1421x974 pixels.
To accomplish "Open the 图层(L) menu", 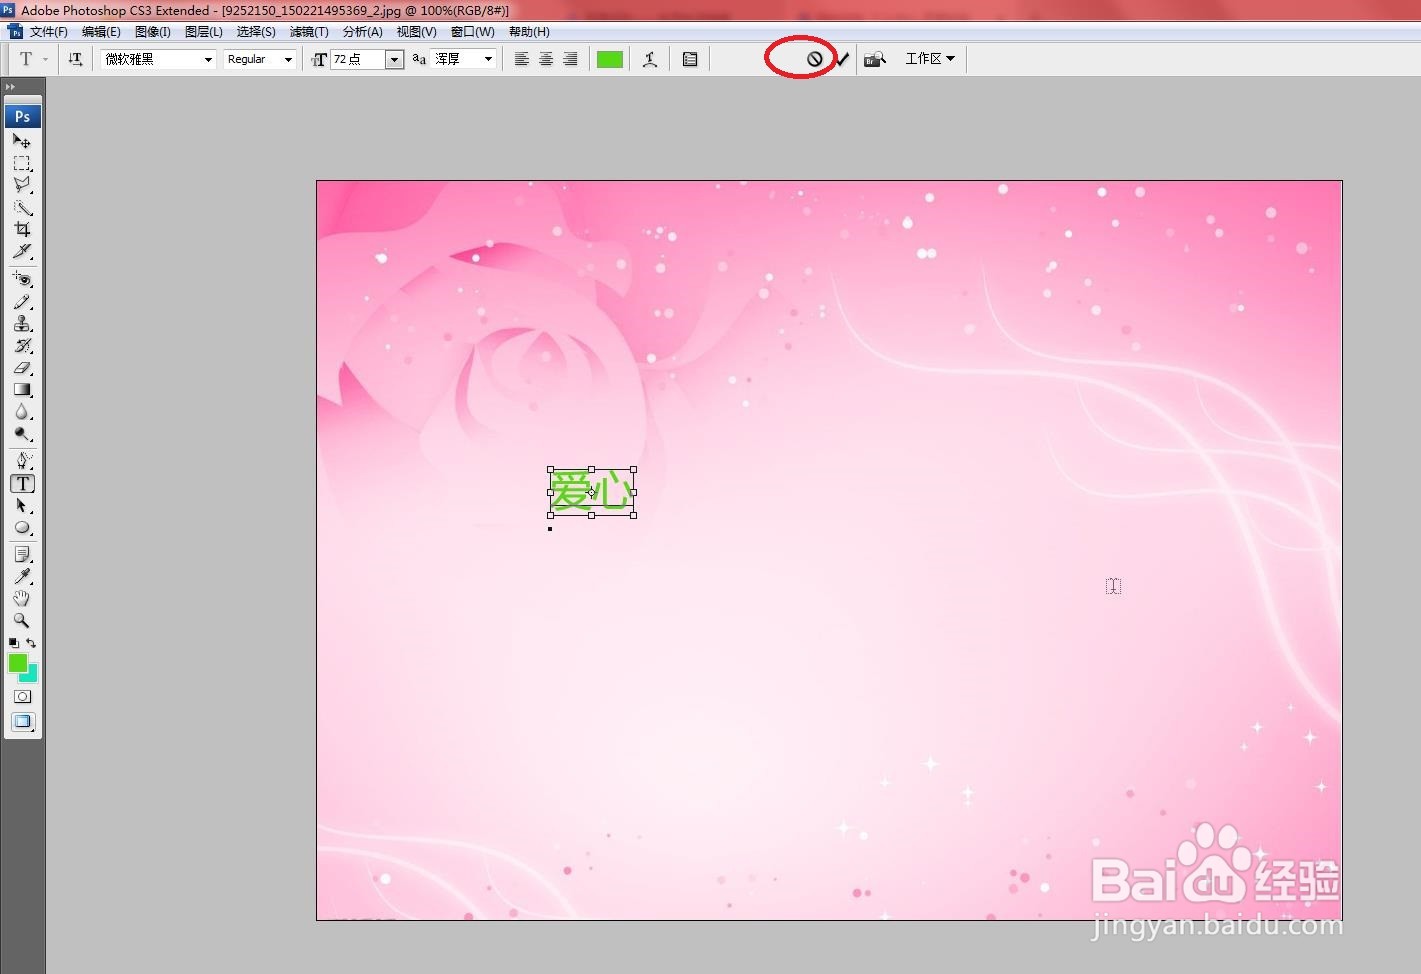I will tap(204, 32).
